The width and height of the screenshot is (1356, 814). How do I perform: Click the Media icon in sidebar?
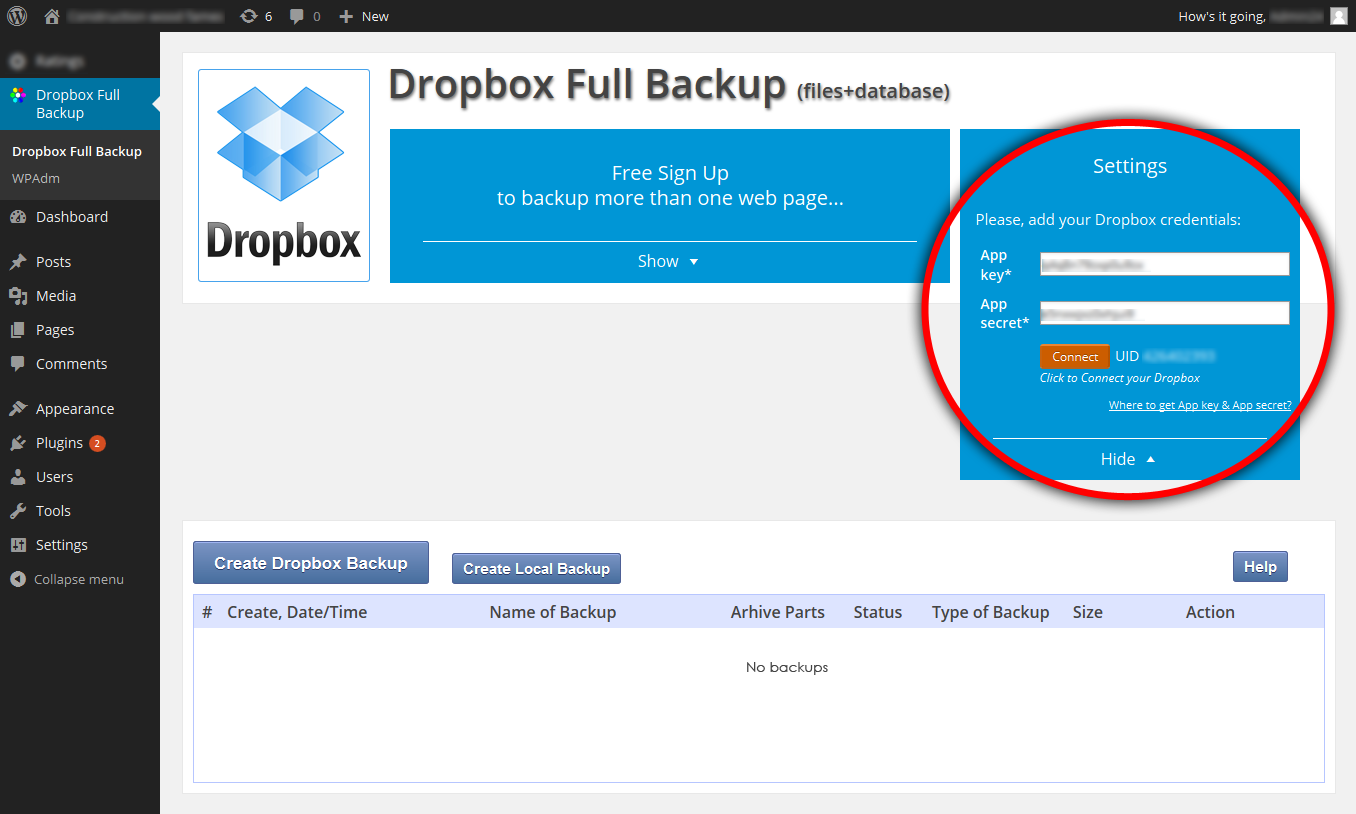tap(18, 296)
